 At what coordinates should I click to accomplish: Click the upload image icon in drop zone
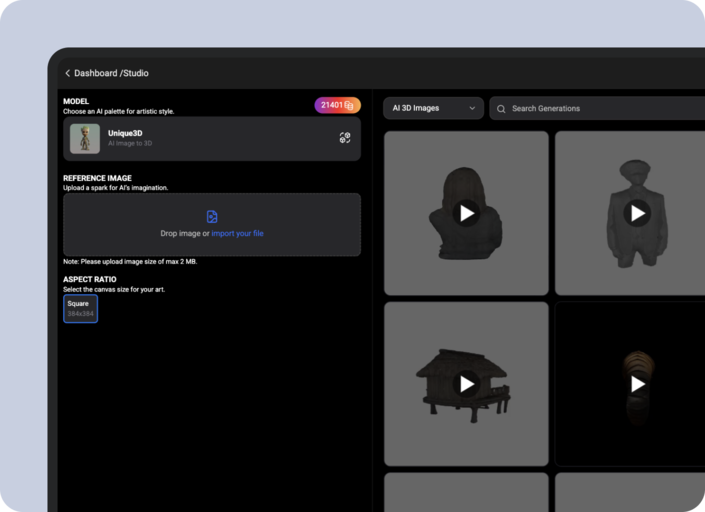pyautogui.click(x=212, y=216)
